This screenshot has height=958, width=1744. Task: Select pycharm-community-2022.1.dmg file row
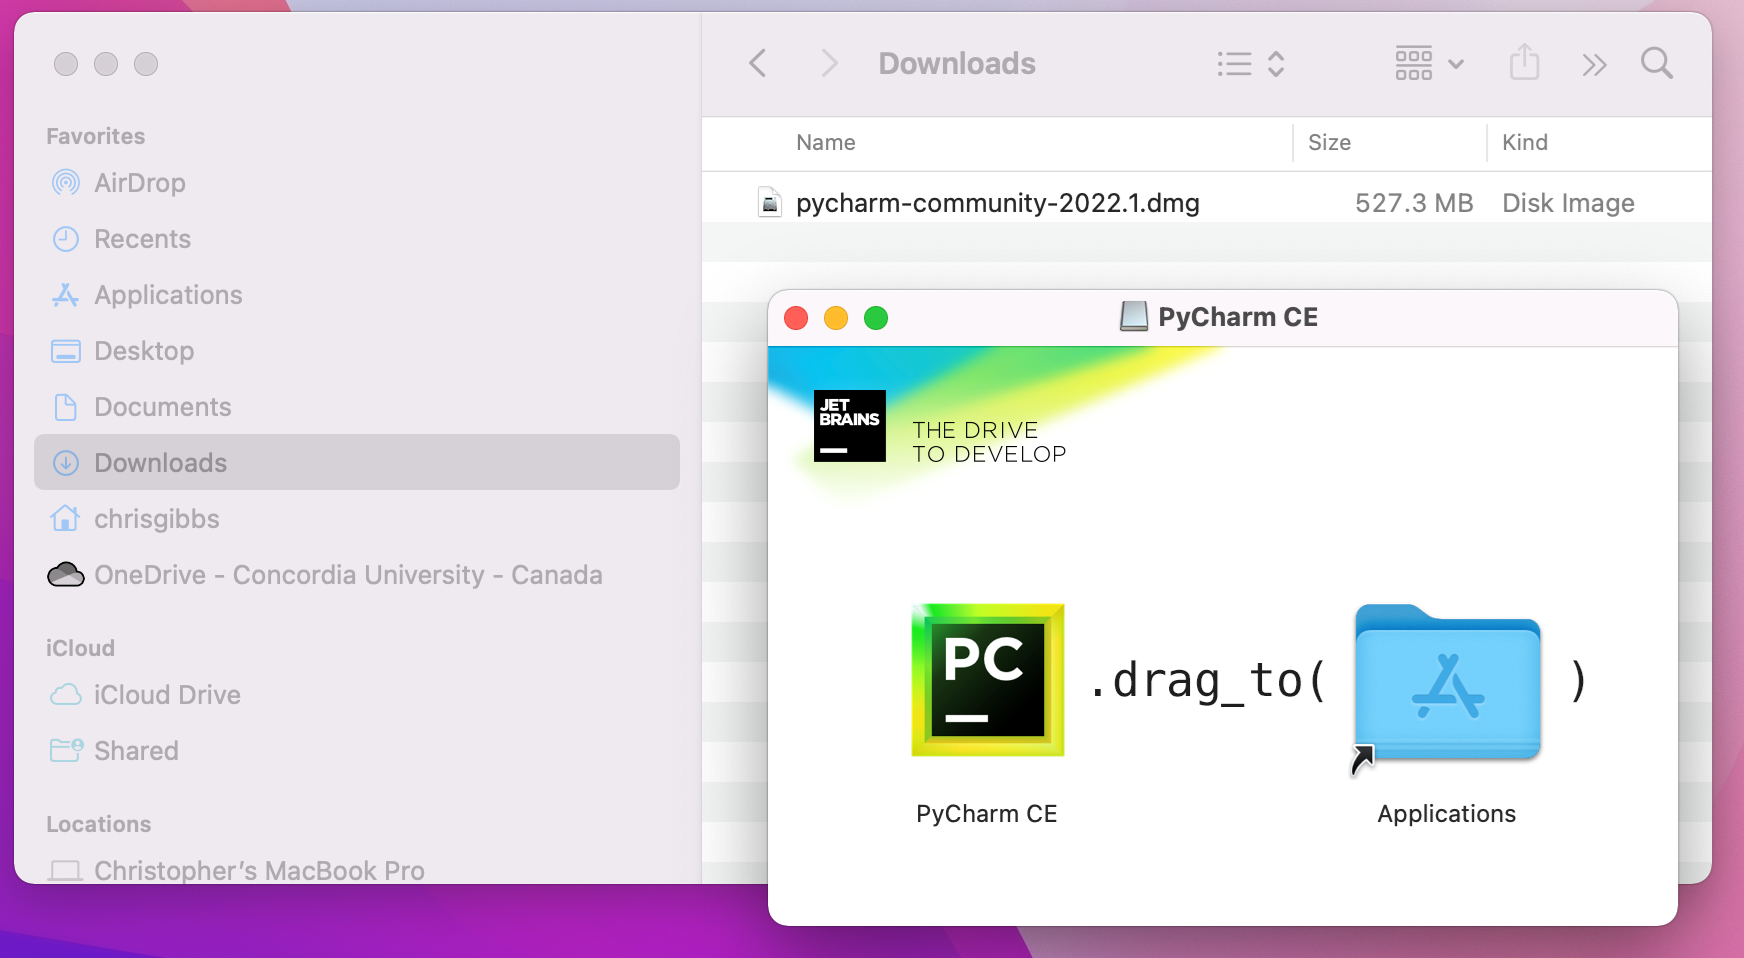click(x=1207, y=203)
